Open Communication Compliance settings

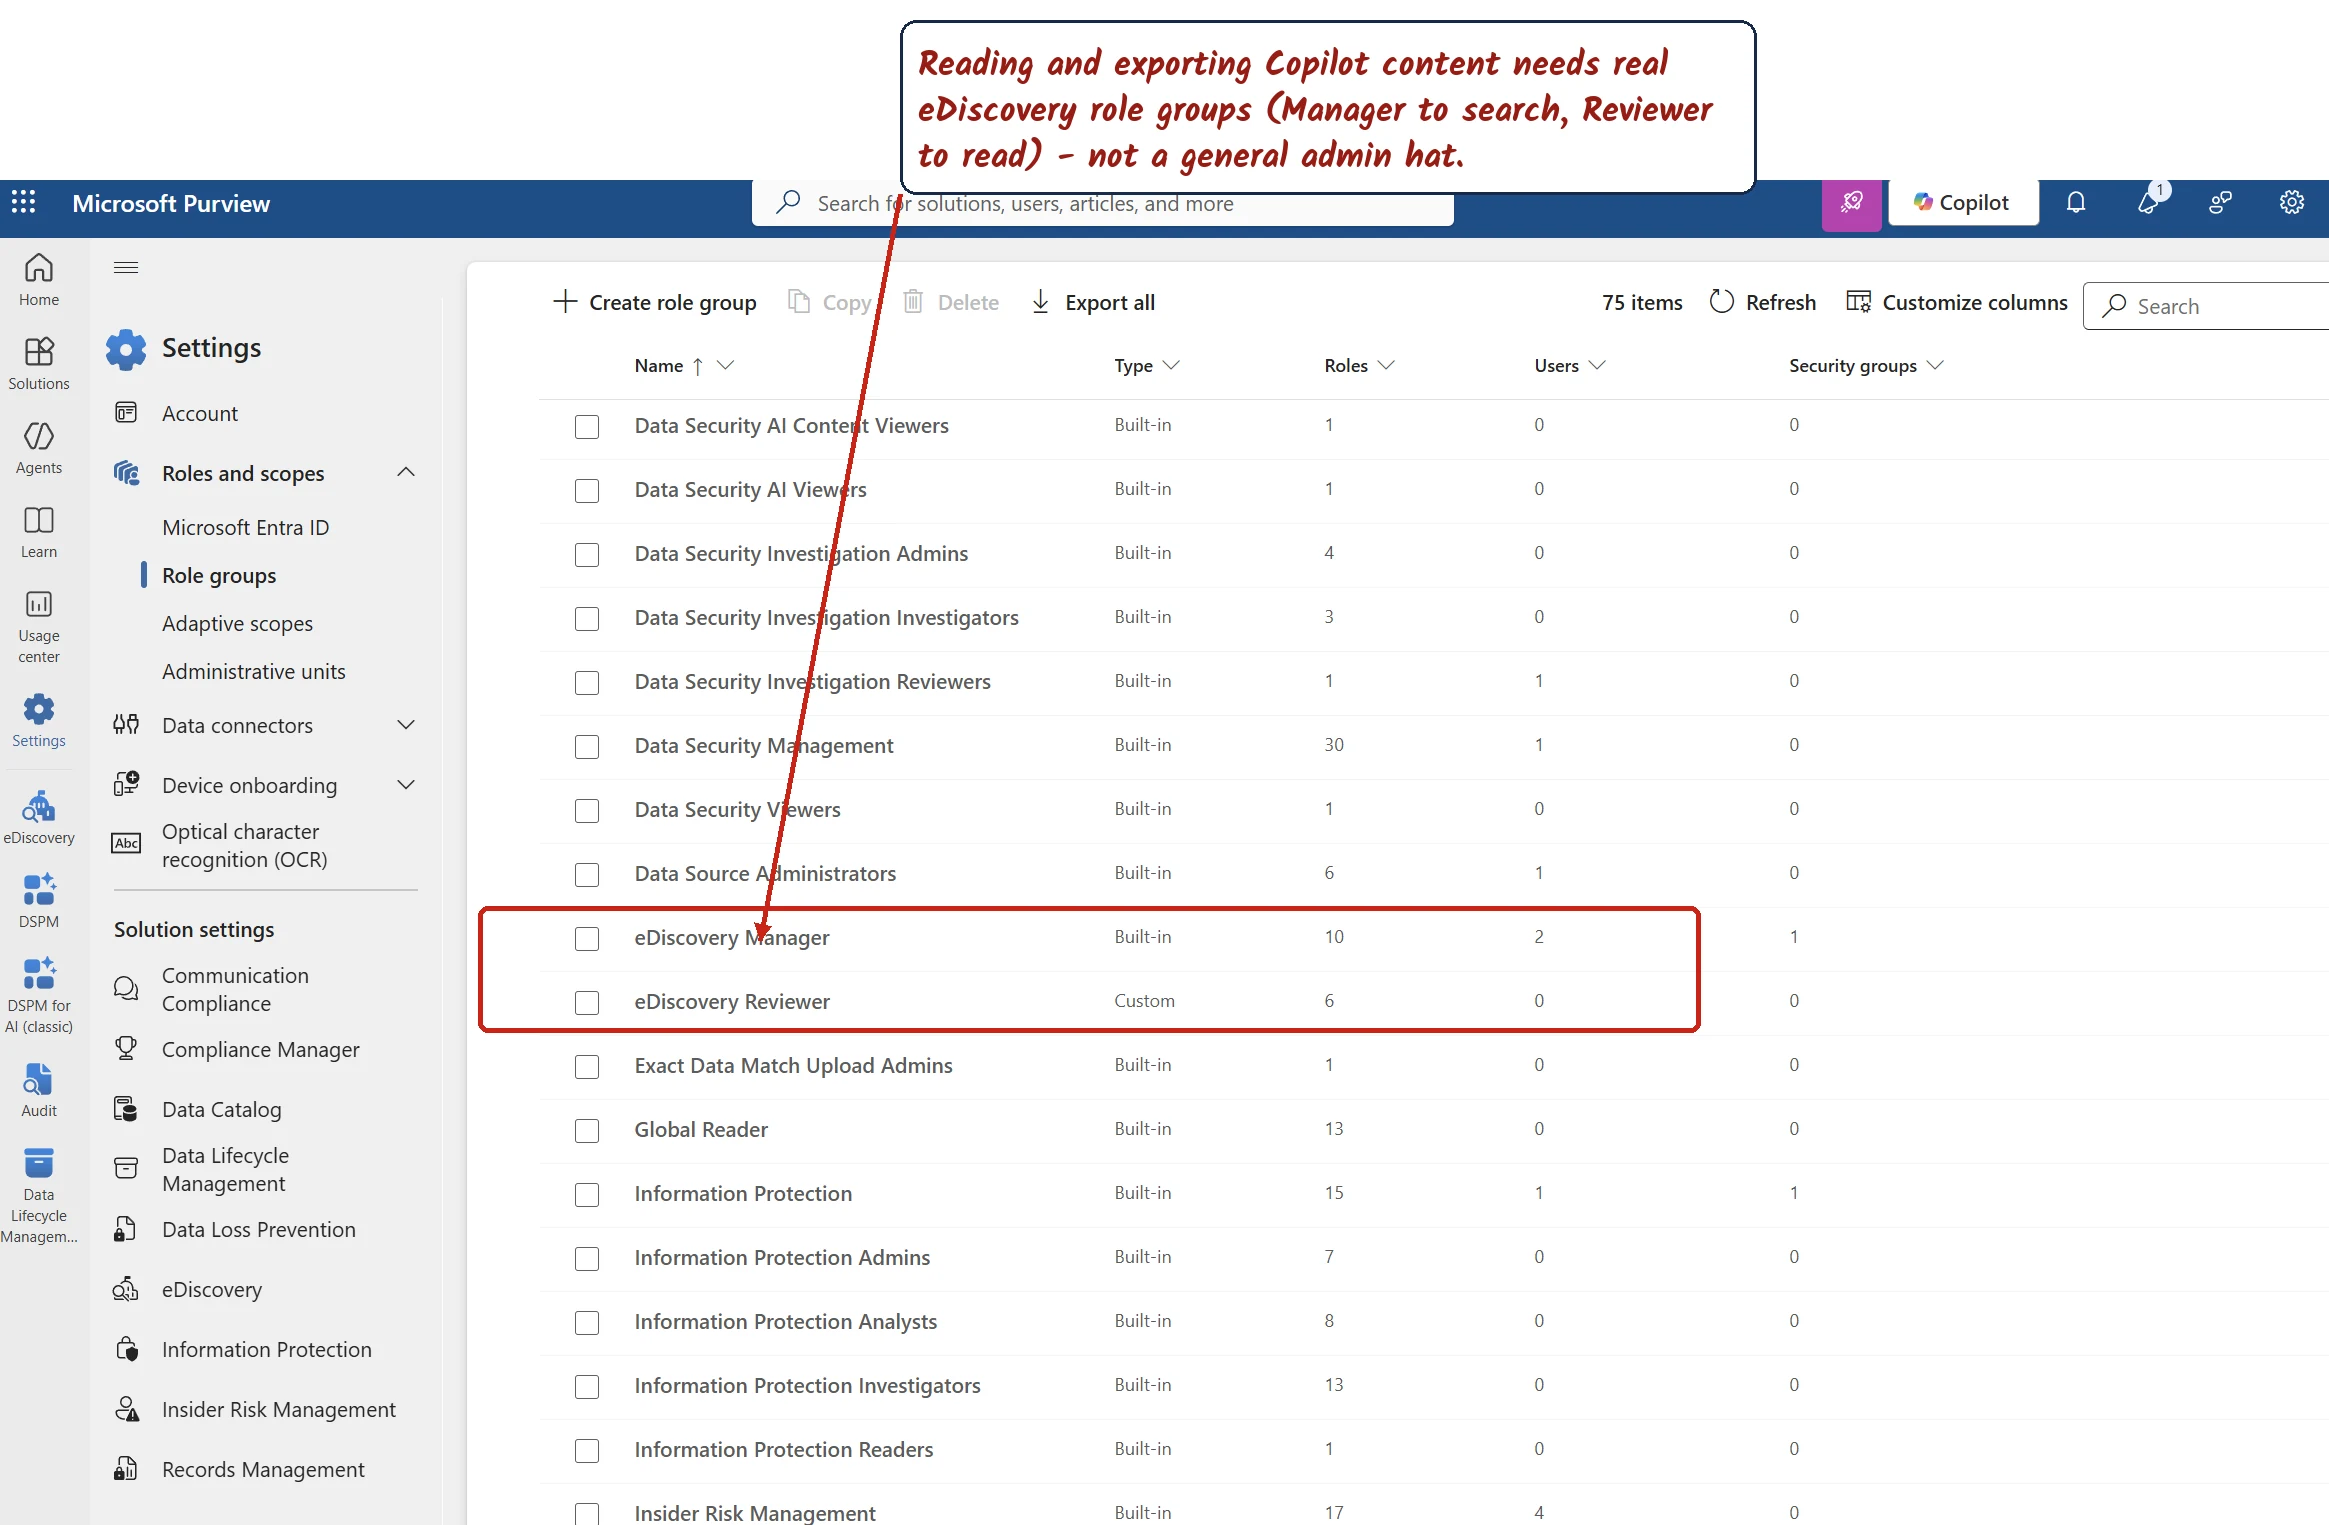[235, 989]
